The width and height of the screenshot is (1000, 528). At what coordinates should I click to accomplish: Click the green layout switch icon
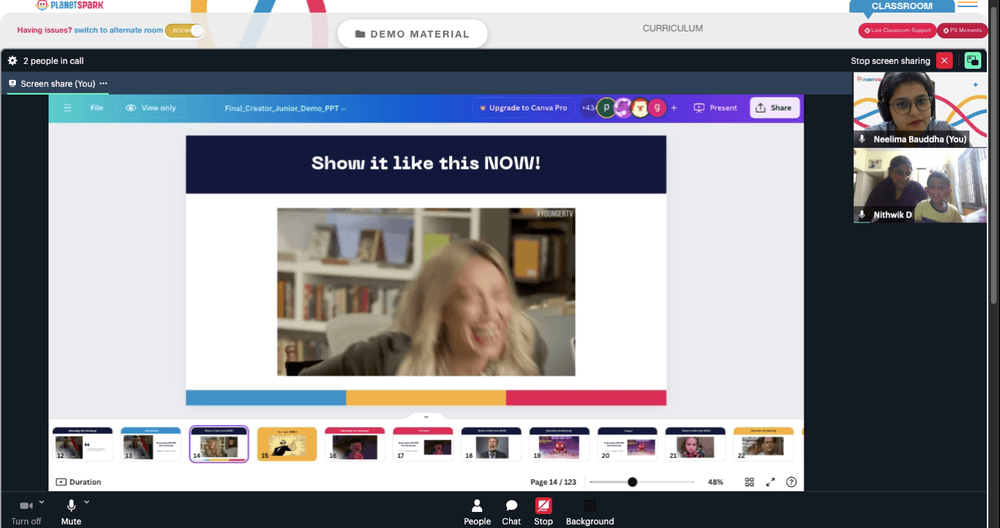tap(973, 61)
